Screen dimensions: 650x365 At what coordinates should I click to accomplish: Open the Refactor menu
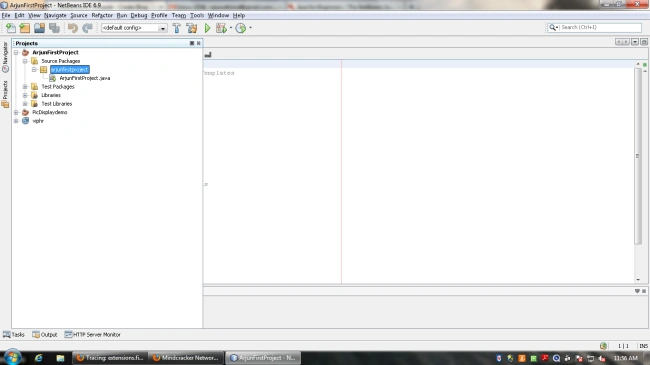[x=102, y=15]
